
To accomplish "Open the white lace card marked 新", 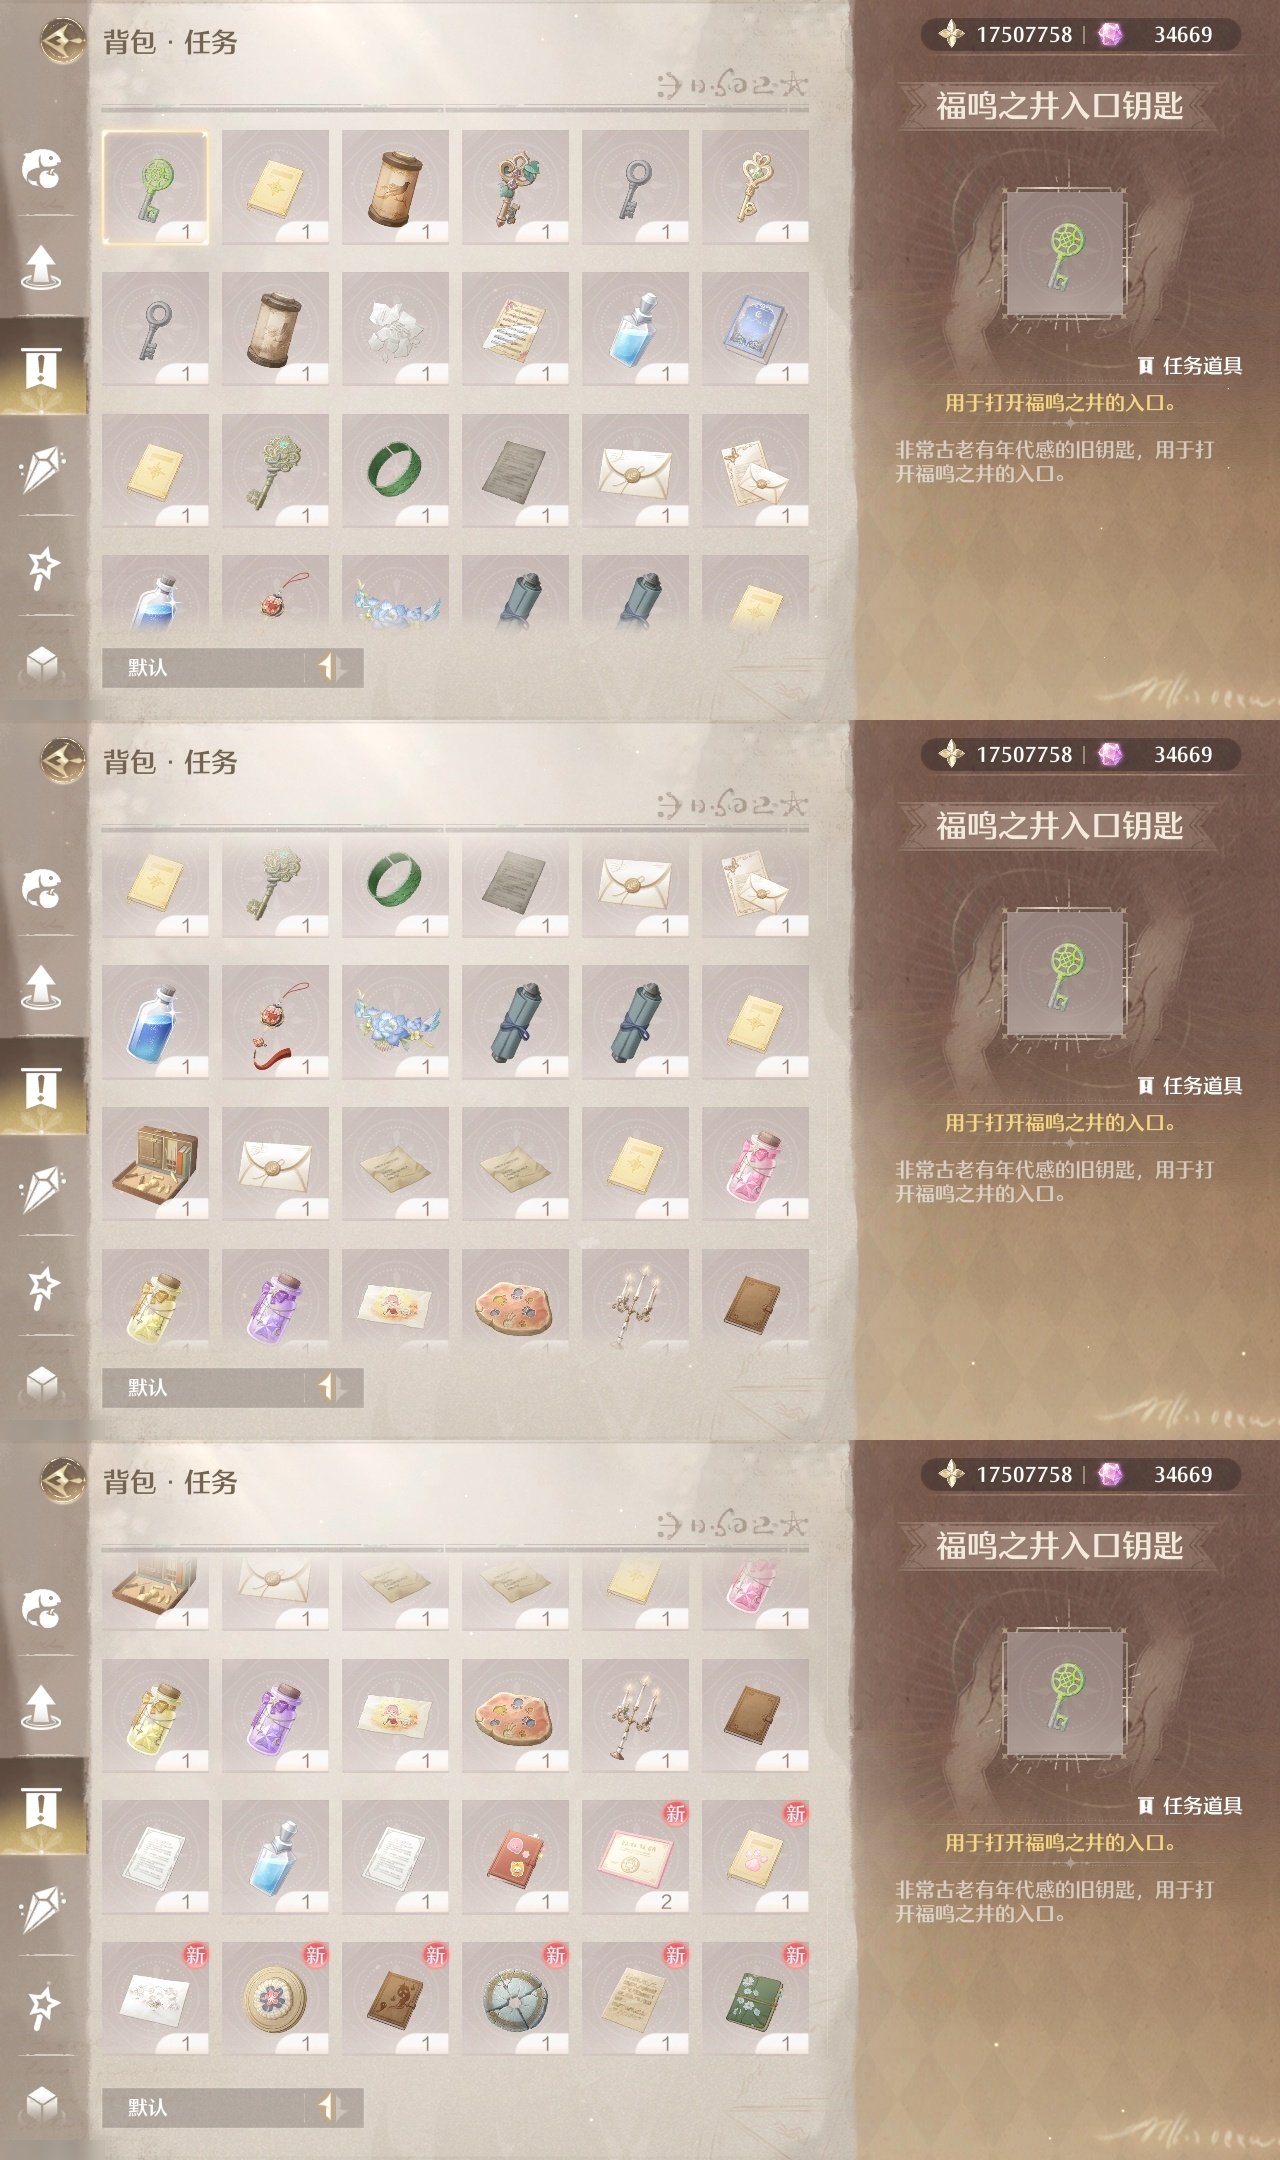I will pyautogui.click(x=155, y=1999).
